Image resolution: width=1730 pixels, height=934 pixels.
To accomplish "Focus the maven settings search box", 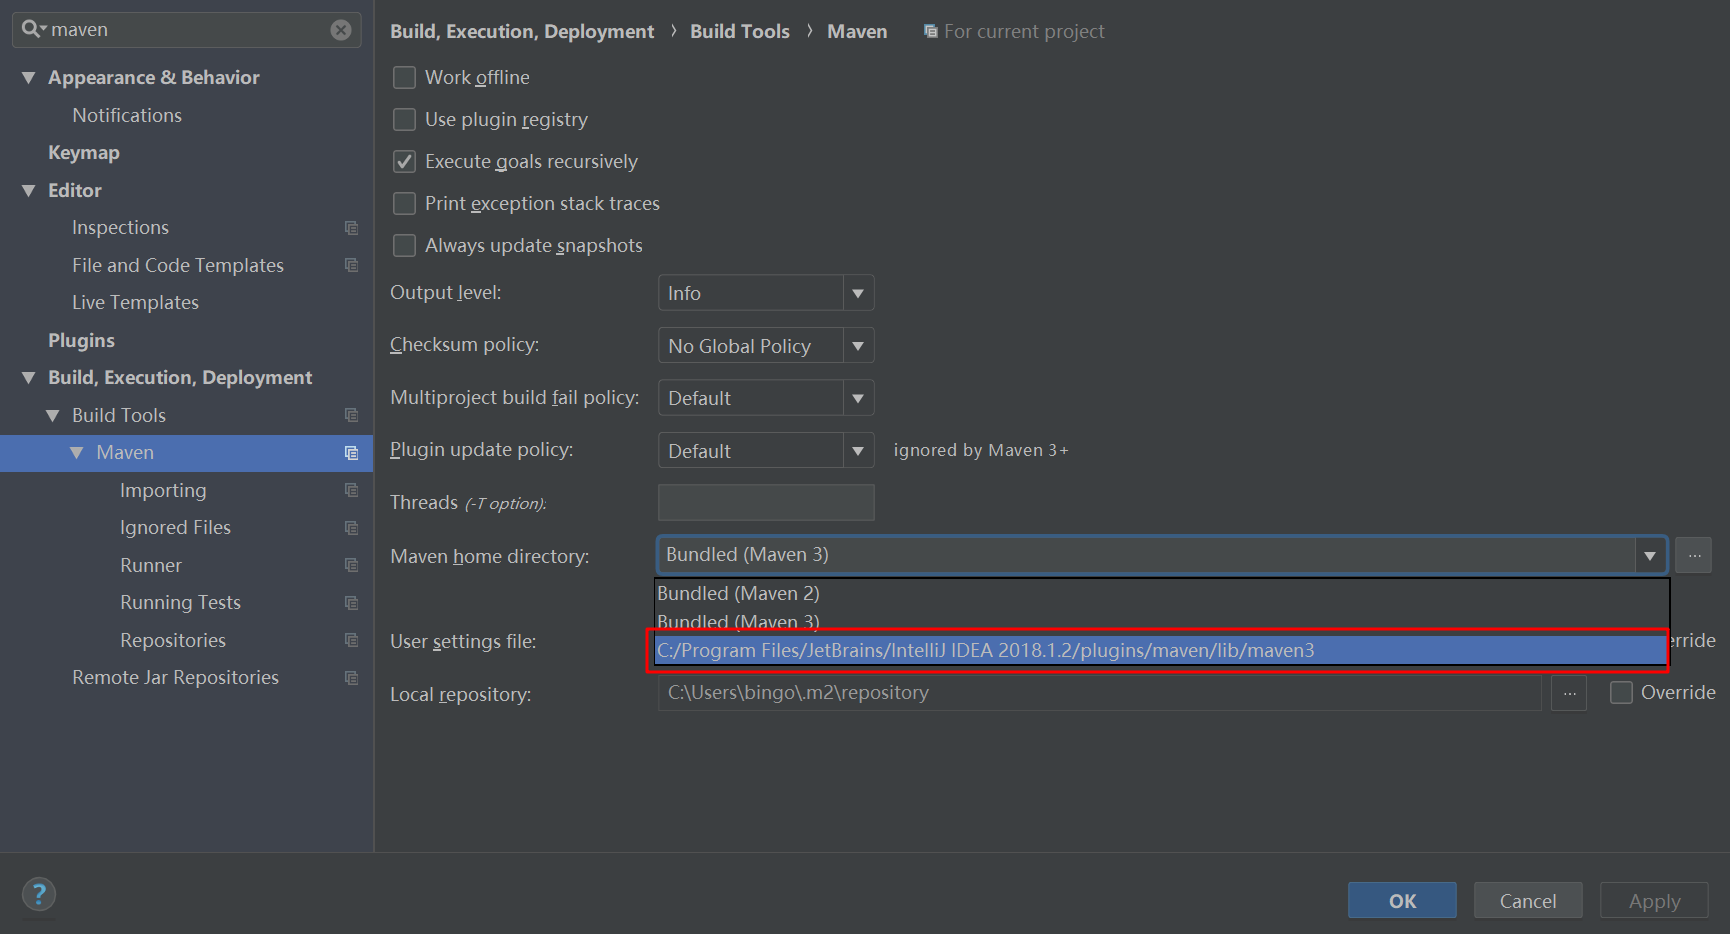I will point(187,30).
